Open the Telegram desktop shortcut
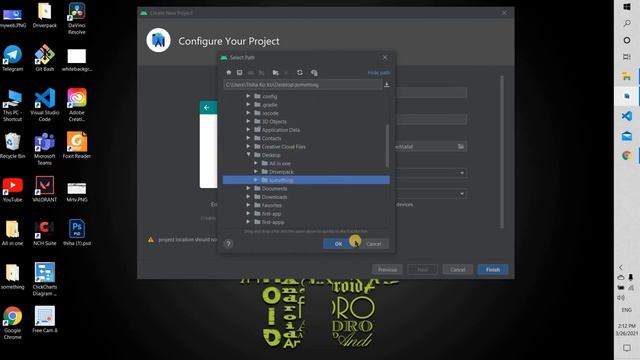This screenshot has height=360, width=640. tap(13, 59)
